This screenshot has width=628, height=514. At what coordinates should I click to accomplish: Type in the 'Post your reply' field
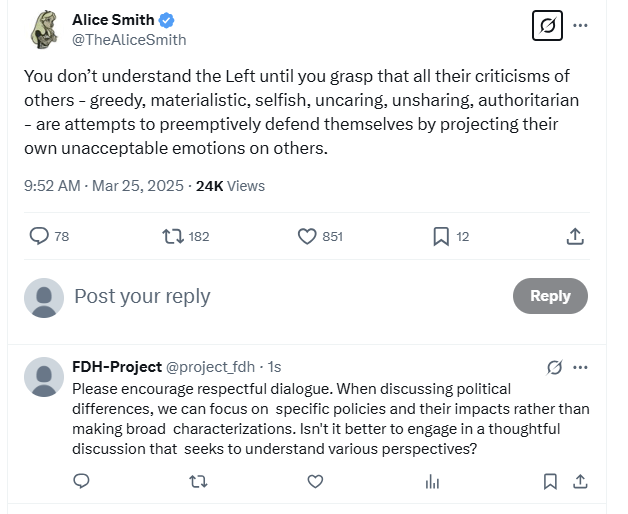(280, 296)
